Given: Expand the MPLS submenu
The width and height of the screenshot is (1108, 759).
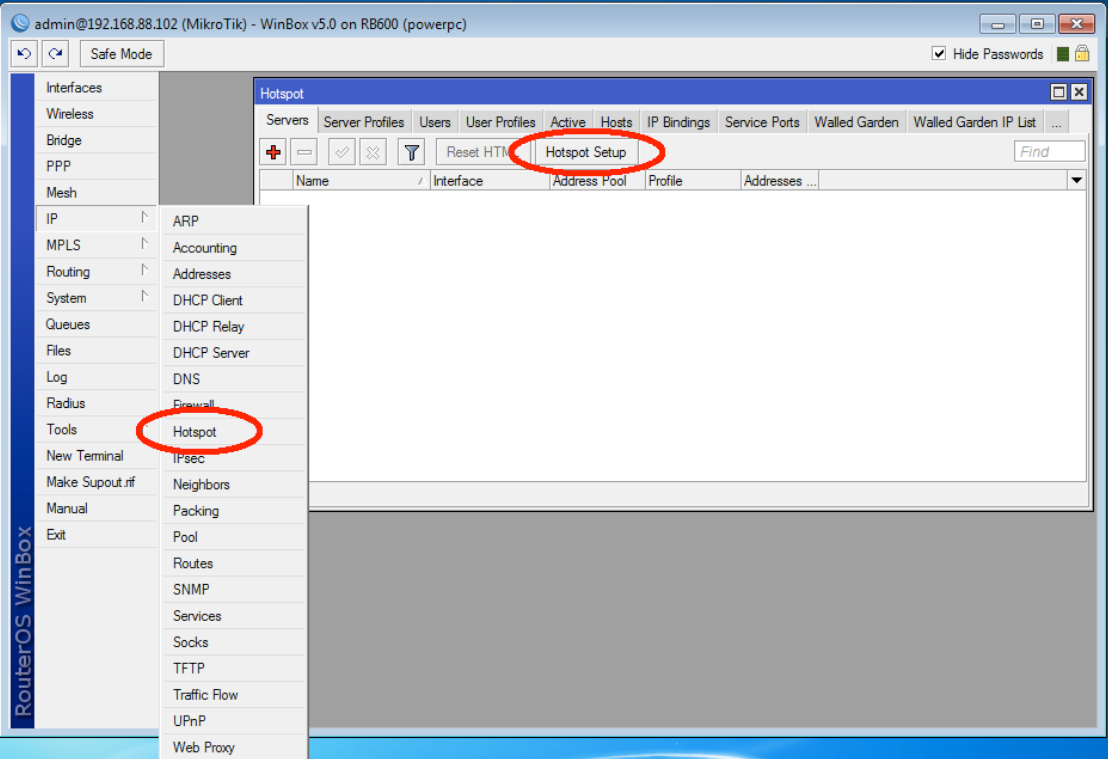Looking at the screenshot, I should (96, 245).
